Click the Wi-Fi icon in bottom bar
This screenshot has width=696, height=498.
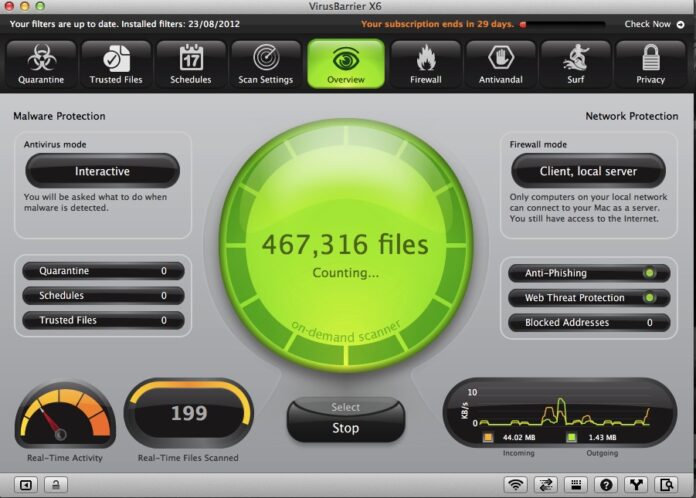tap(517, 485)
